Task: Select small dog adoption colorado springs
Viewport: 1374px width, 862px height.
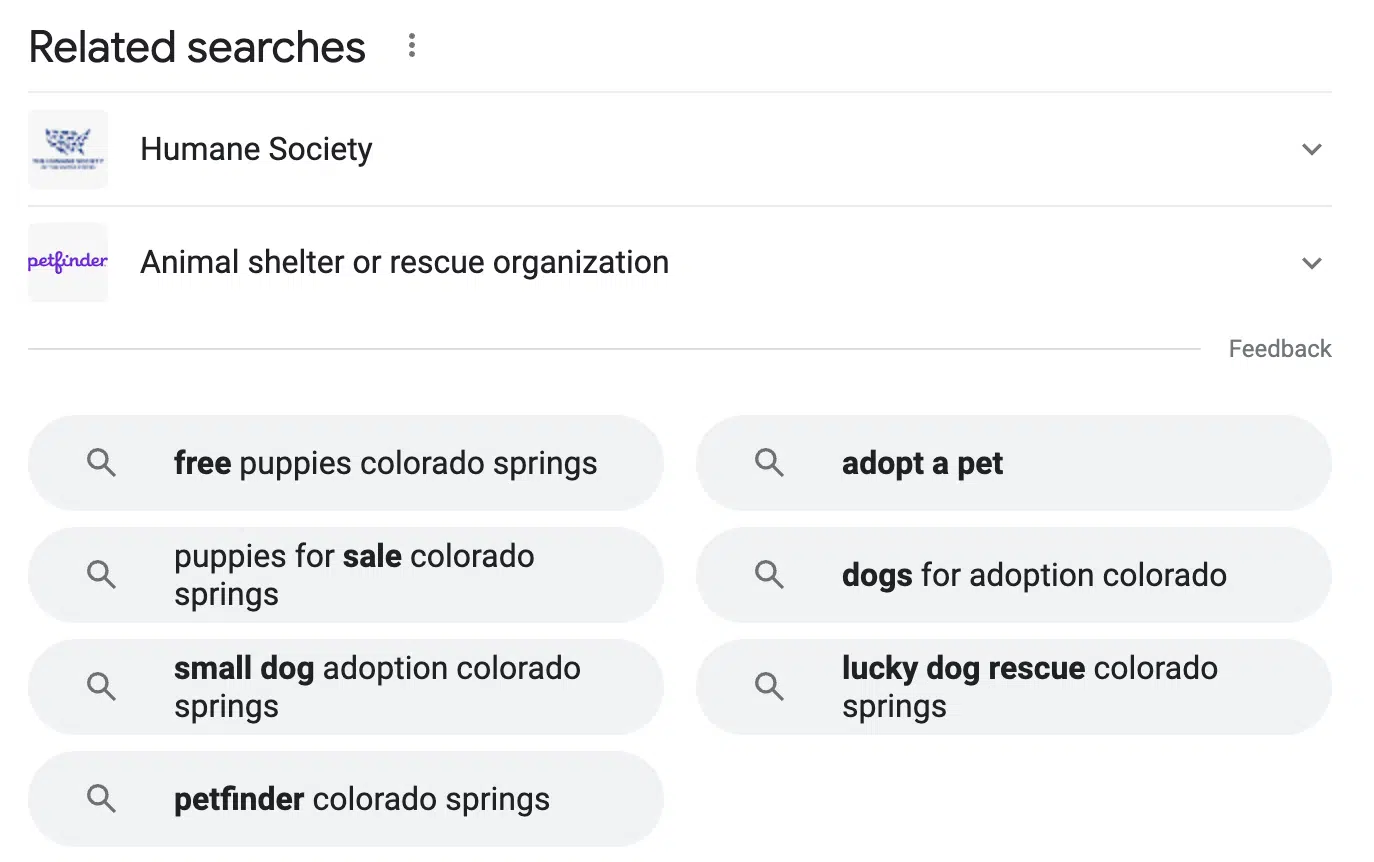Action: coord(377,687)
